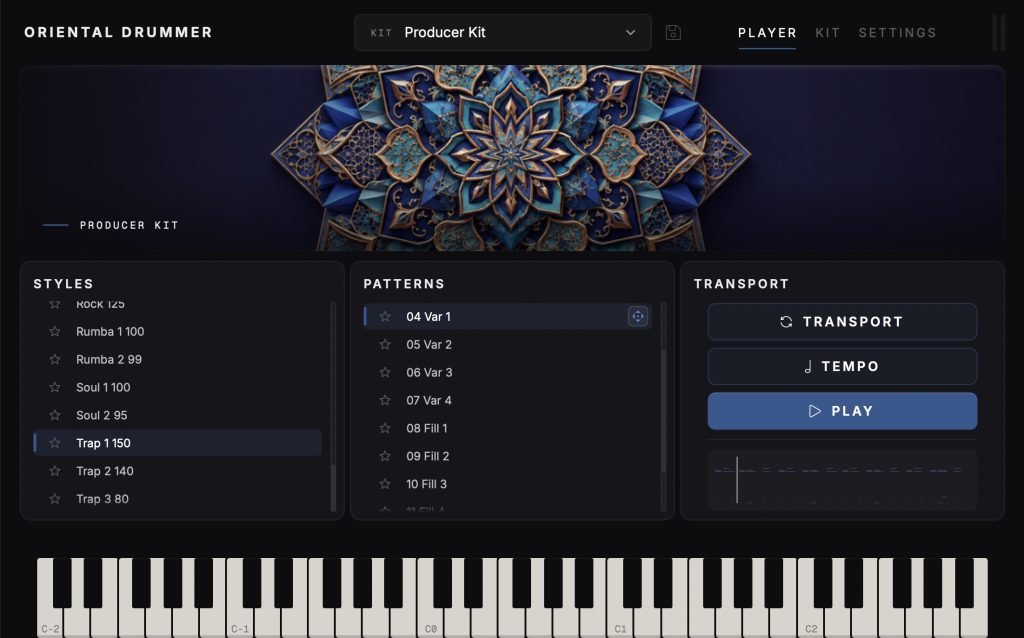This screenshot has width=1024, height=638.
Task: Click the TRANSPORT sync button
Action: pyautogui.click(x=842, y=322)
